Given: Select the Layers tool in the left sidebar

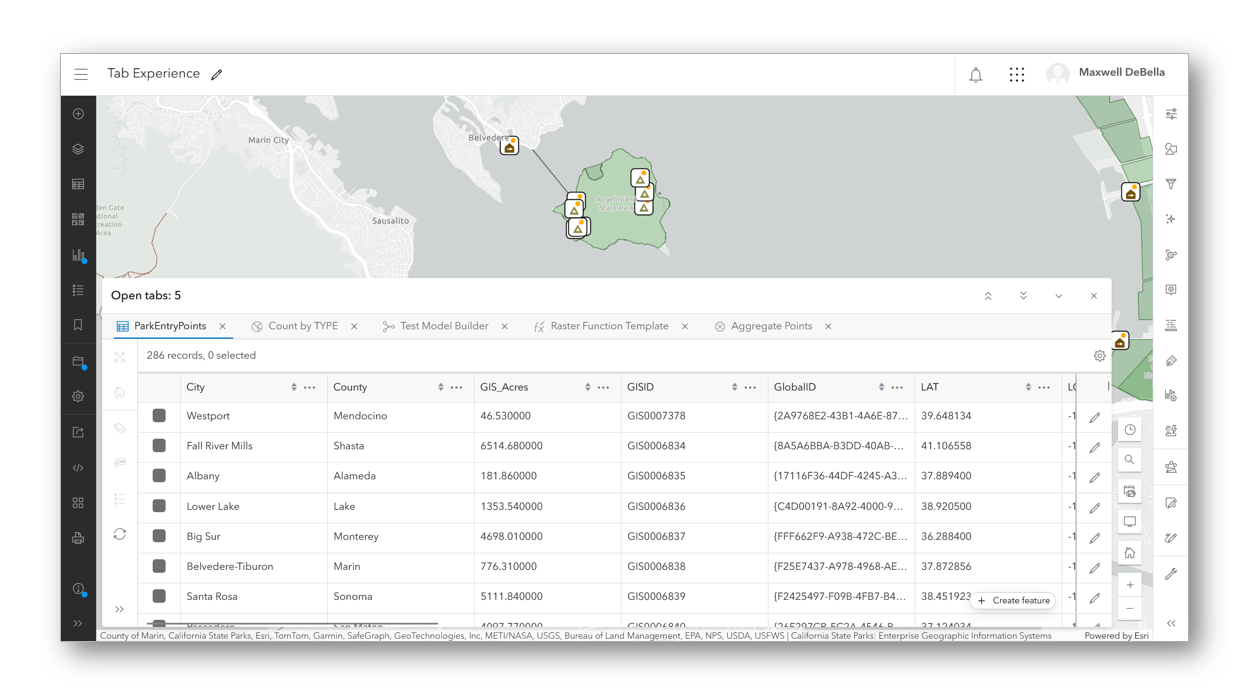Looking at the screenshot, I should [78, 149].
